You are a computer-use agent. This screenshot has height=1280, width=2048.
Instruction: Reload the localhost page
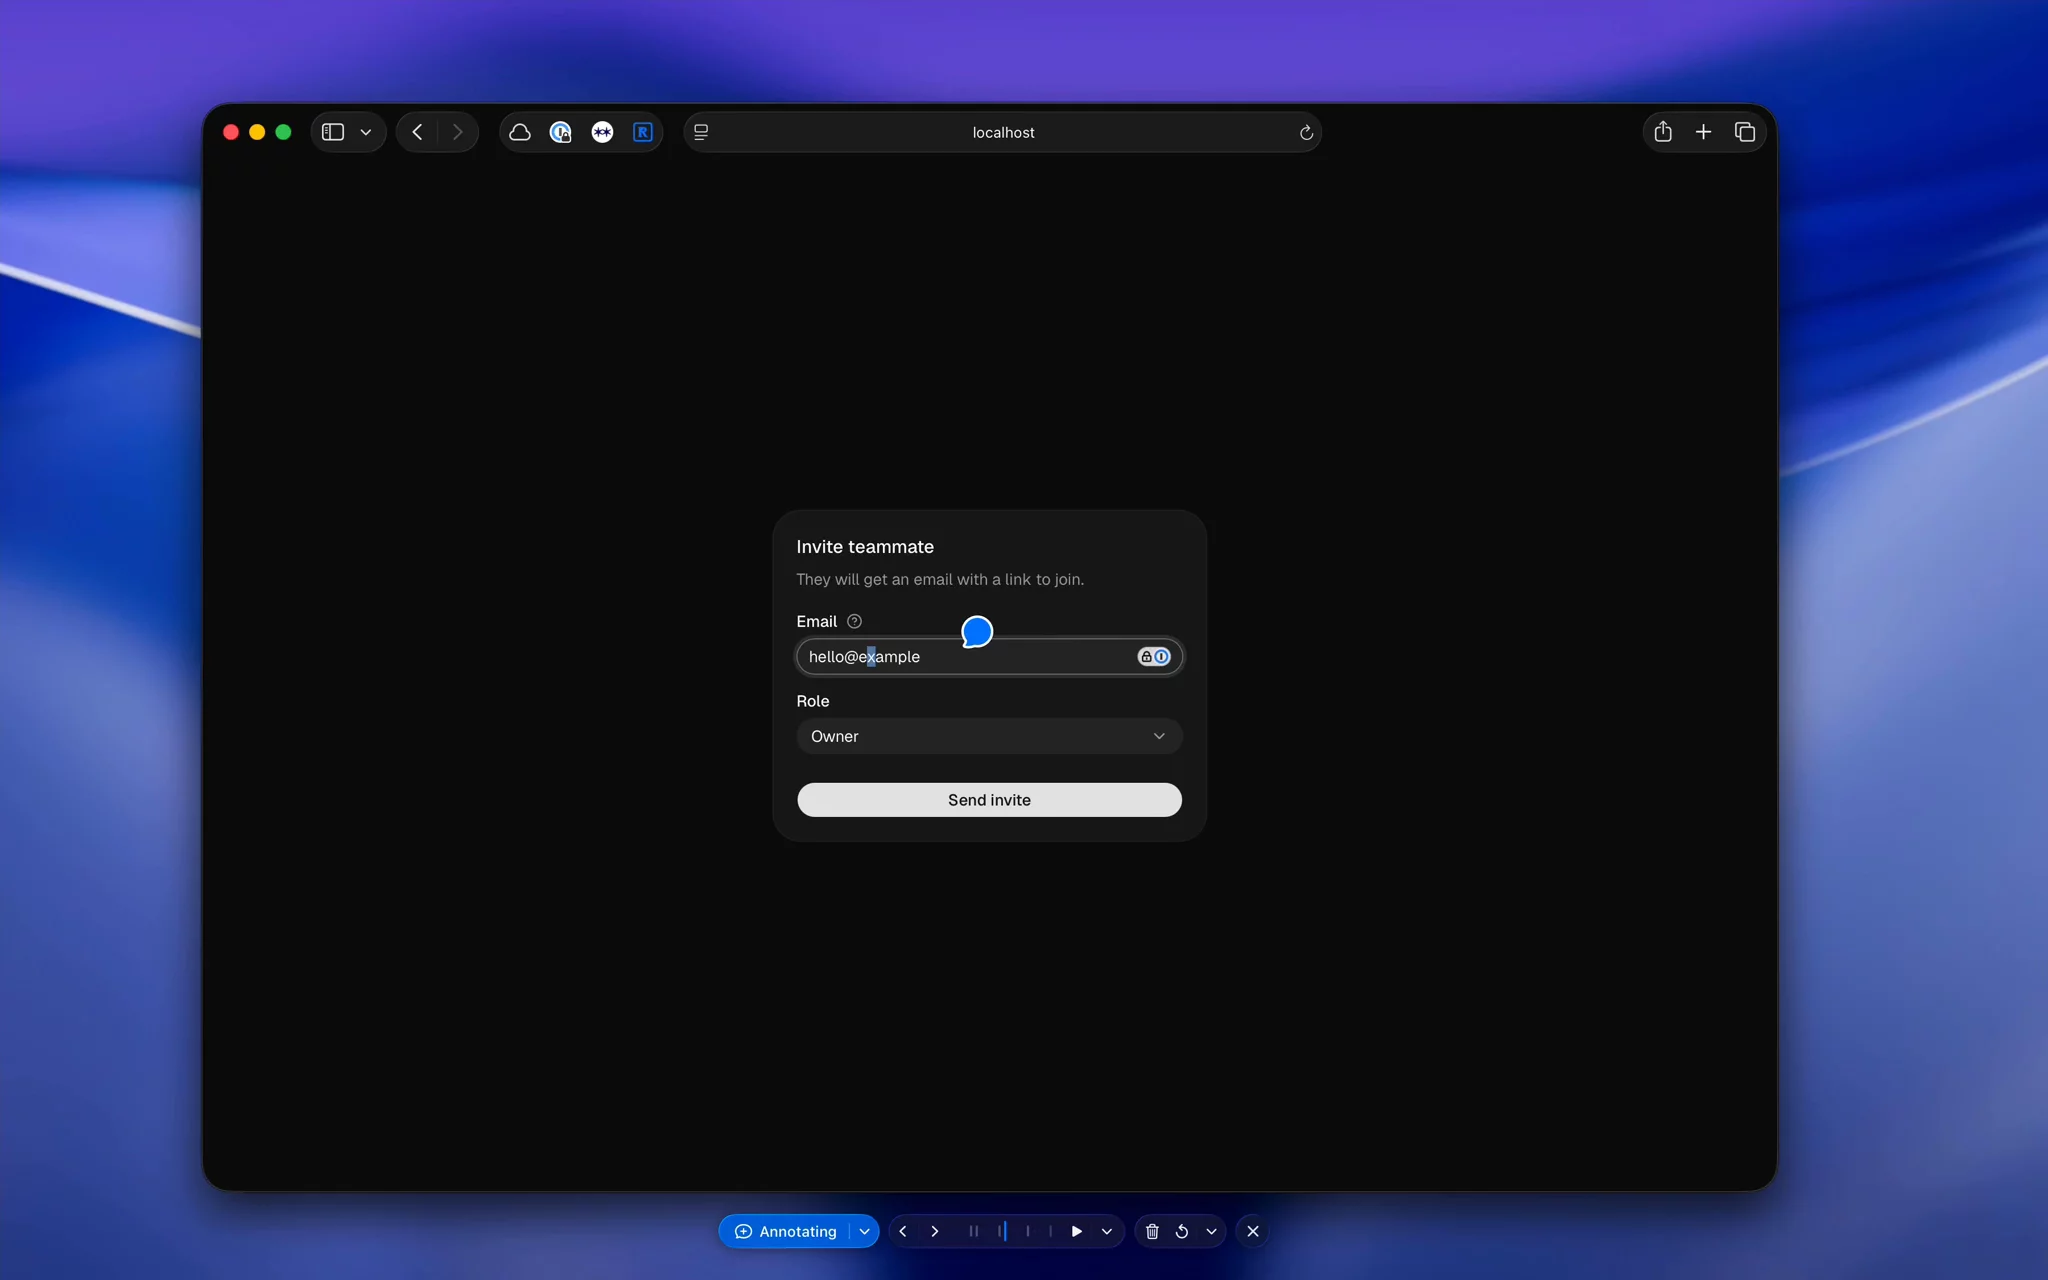1306,132
